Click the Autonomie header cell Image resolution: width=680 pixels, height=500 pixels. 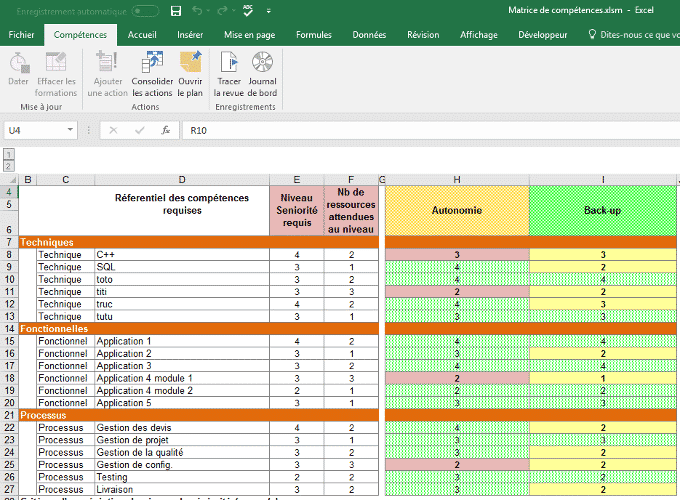457,211
